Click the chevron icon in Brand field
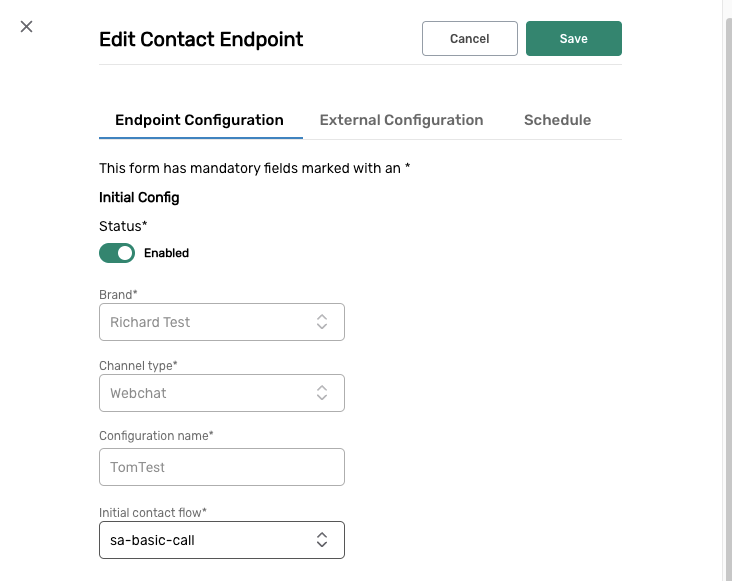Screen dimensions: 732x581 322,322
